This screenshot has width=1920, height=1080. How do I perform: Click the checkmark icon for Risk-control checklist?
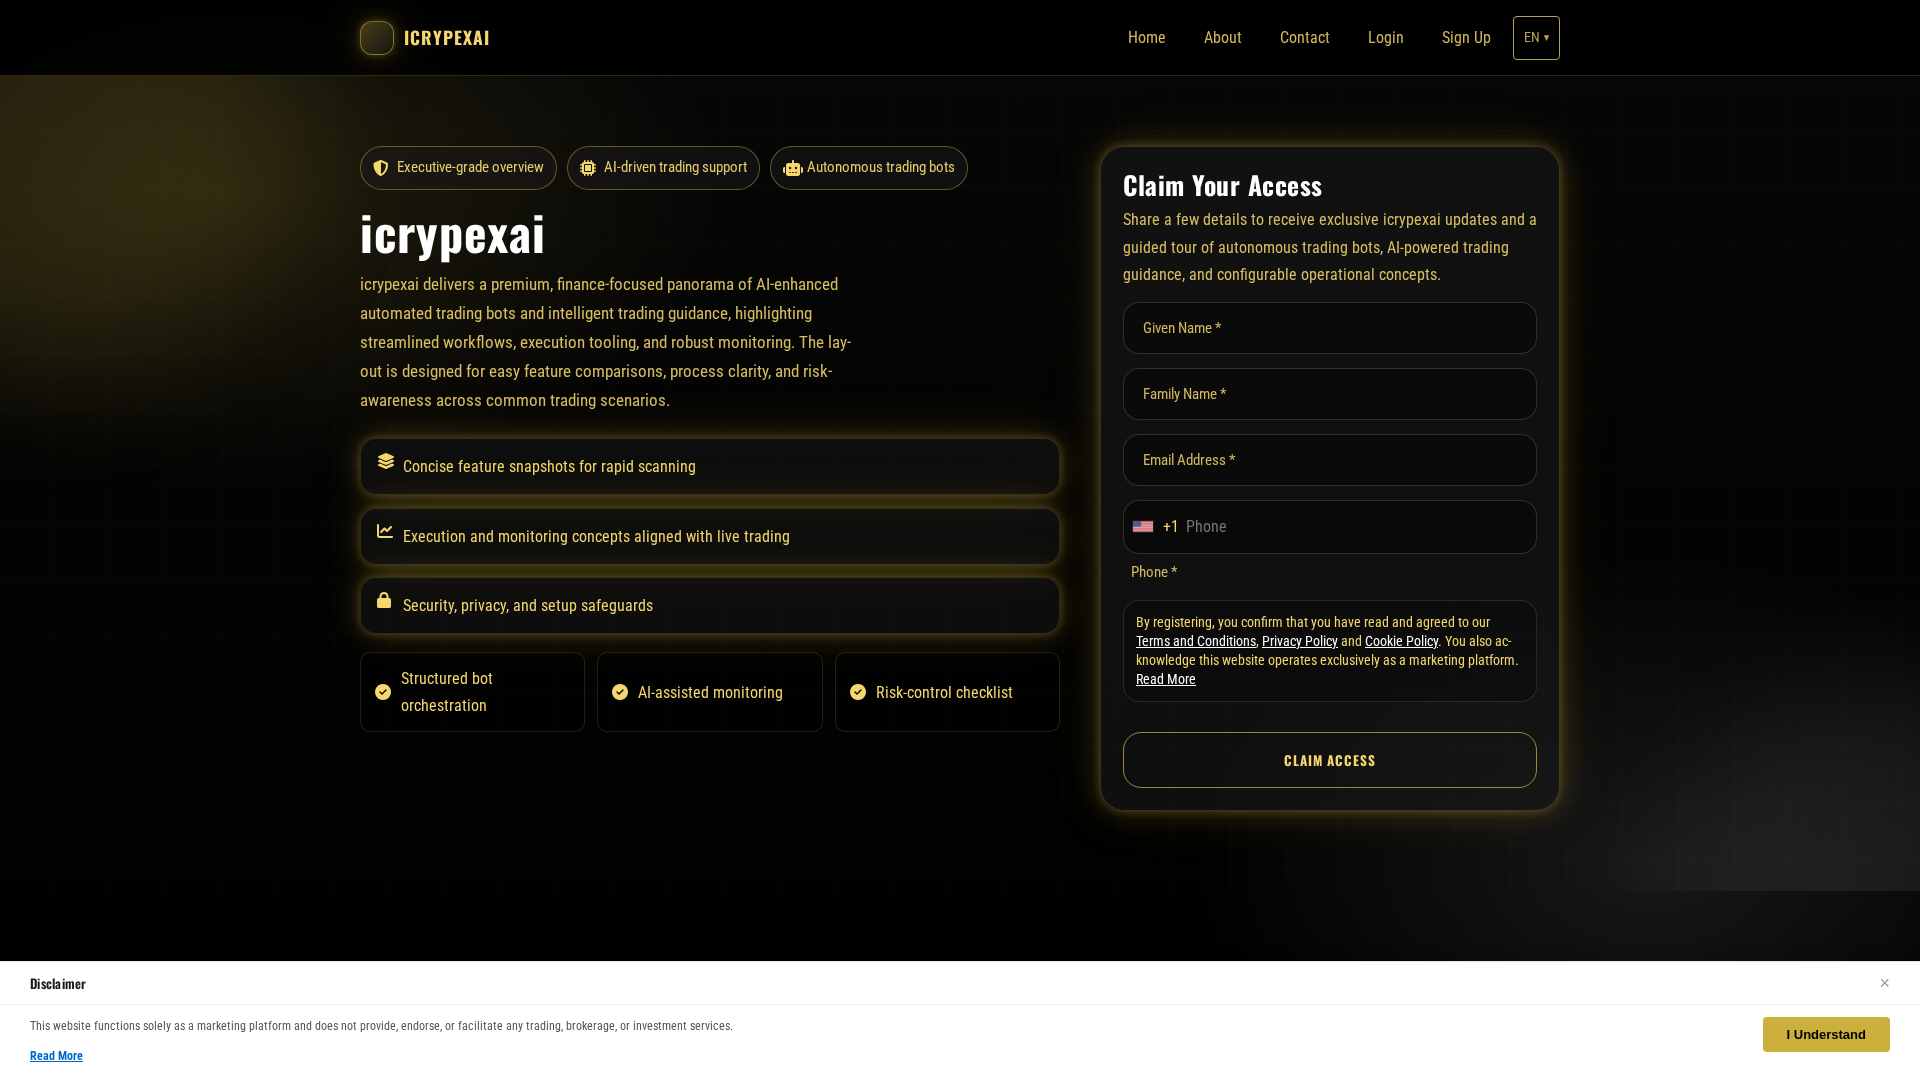(858, 692)
